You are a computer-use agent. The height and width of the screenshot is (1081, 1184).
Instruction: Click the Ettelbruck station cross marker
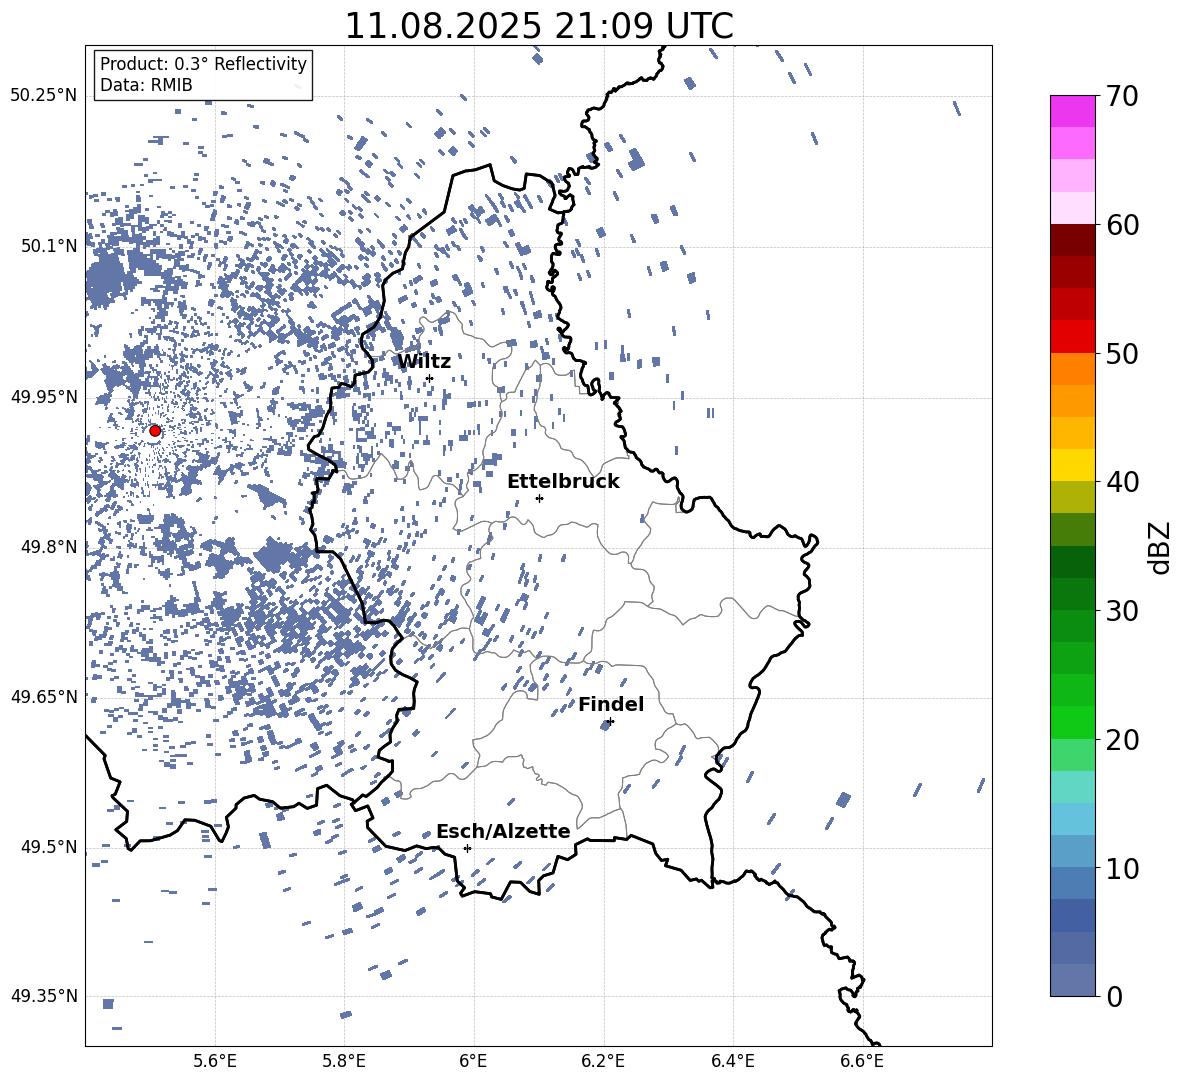click(x=539, y=498)
